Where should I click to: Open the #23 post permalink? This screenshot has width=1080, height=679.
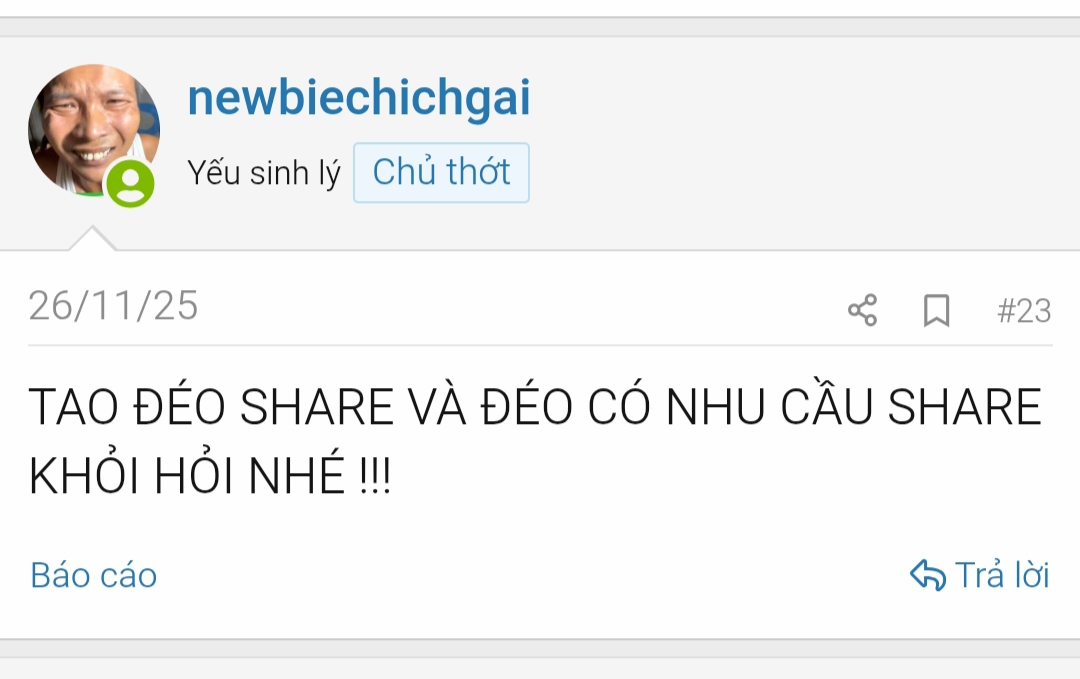[1024, 311]
